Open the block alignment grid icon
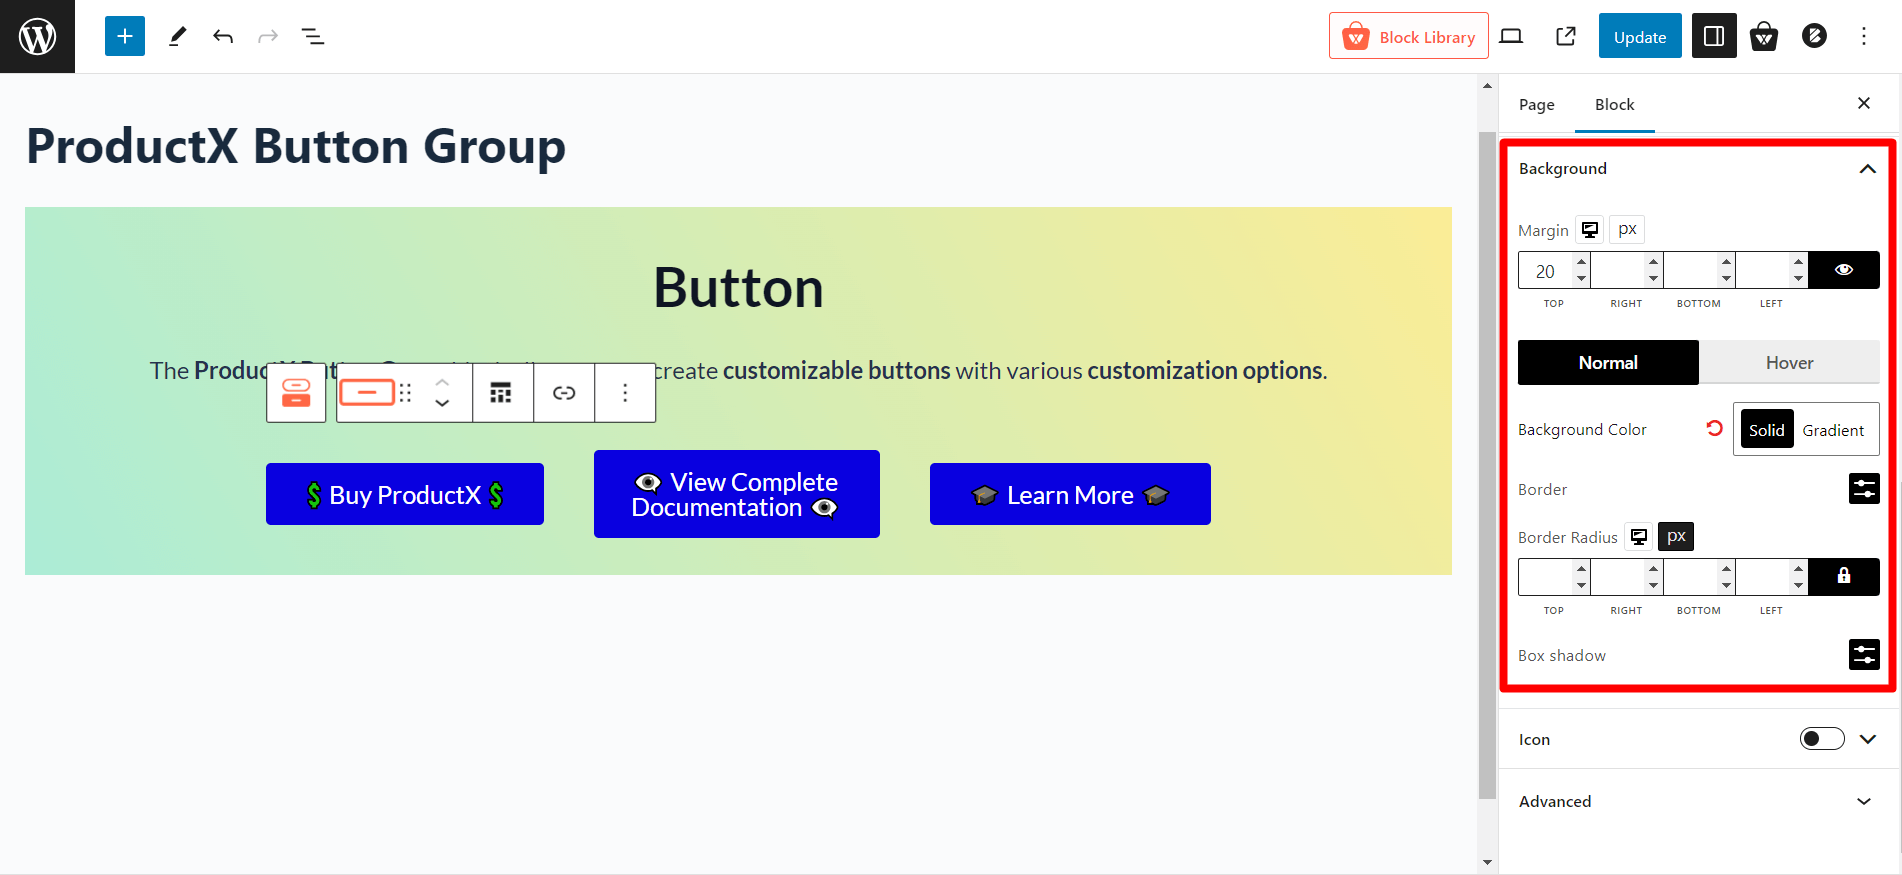This screenshot has height=875, width=1902. click(x=503, y=392)
